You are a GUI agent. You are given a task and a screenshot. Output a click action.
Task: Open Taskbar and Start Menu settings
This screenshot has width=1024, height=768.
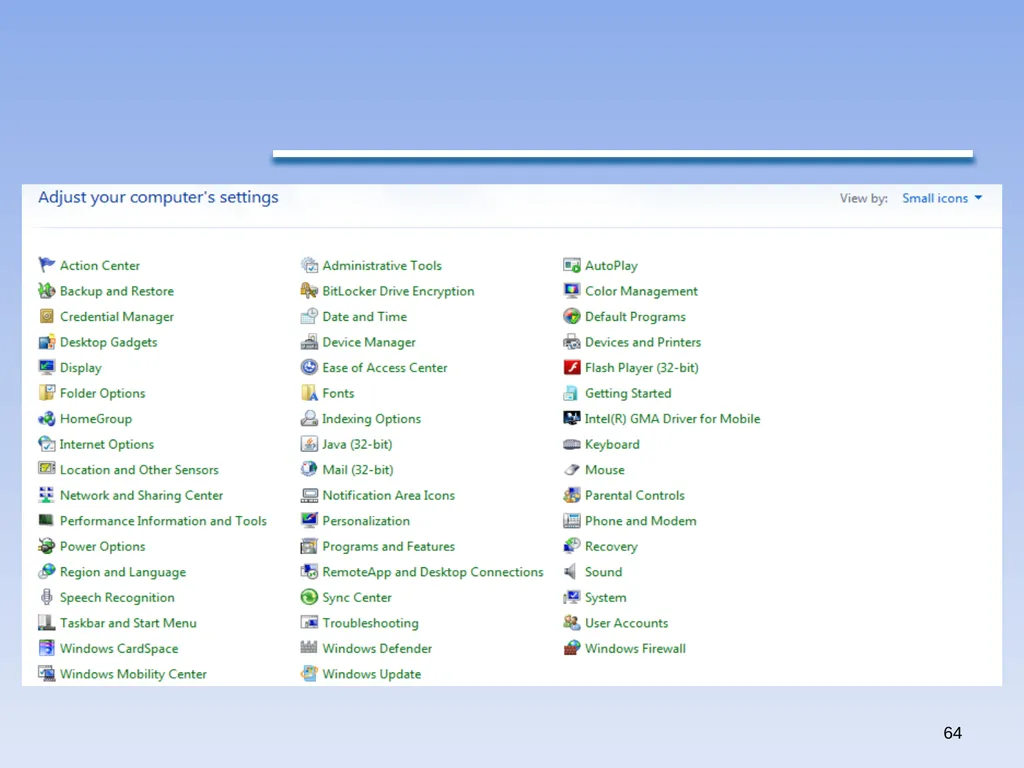128,622
